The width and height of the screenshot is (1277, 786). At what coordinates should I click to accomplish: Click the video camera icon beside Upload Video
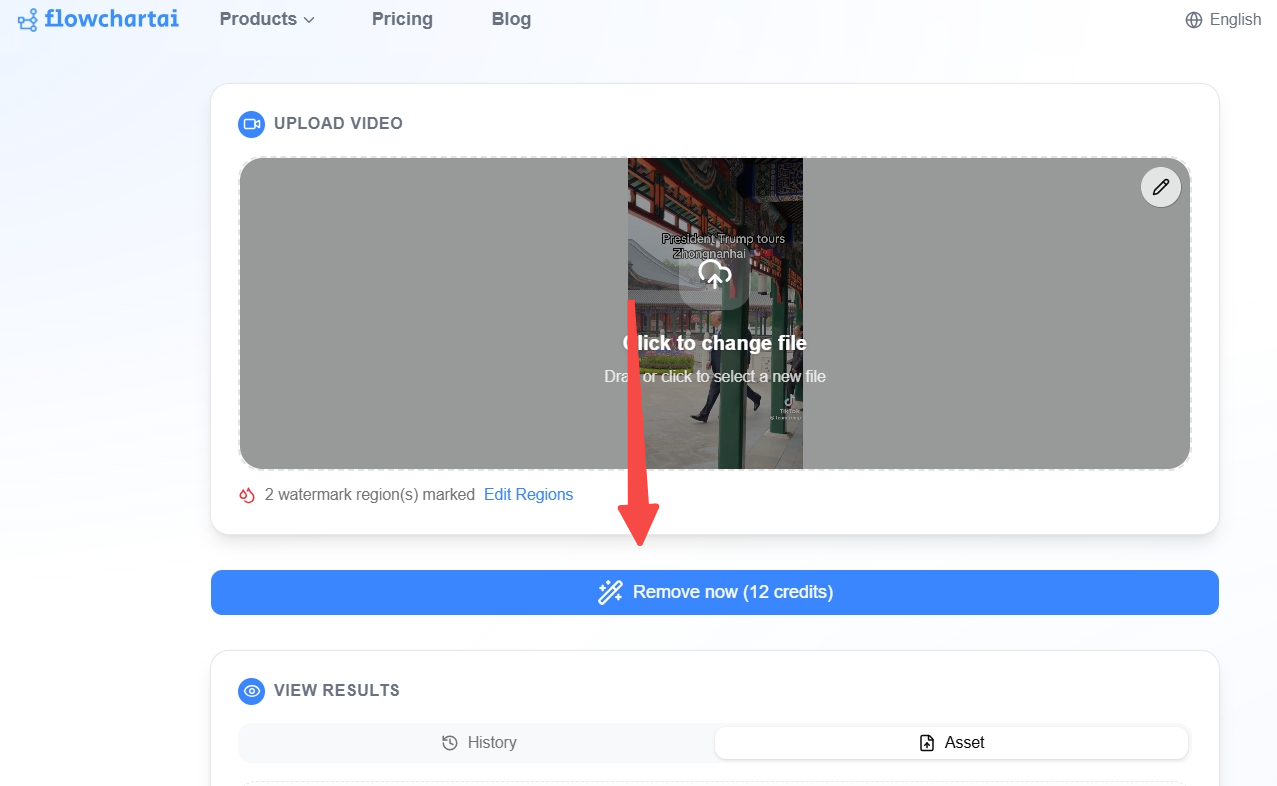coord(252,124)
